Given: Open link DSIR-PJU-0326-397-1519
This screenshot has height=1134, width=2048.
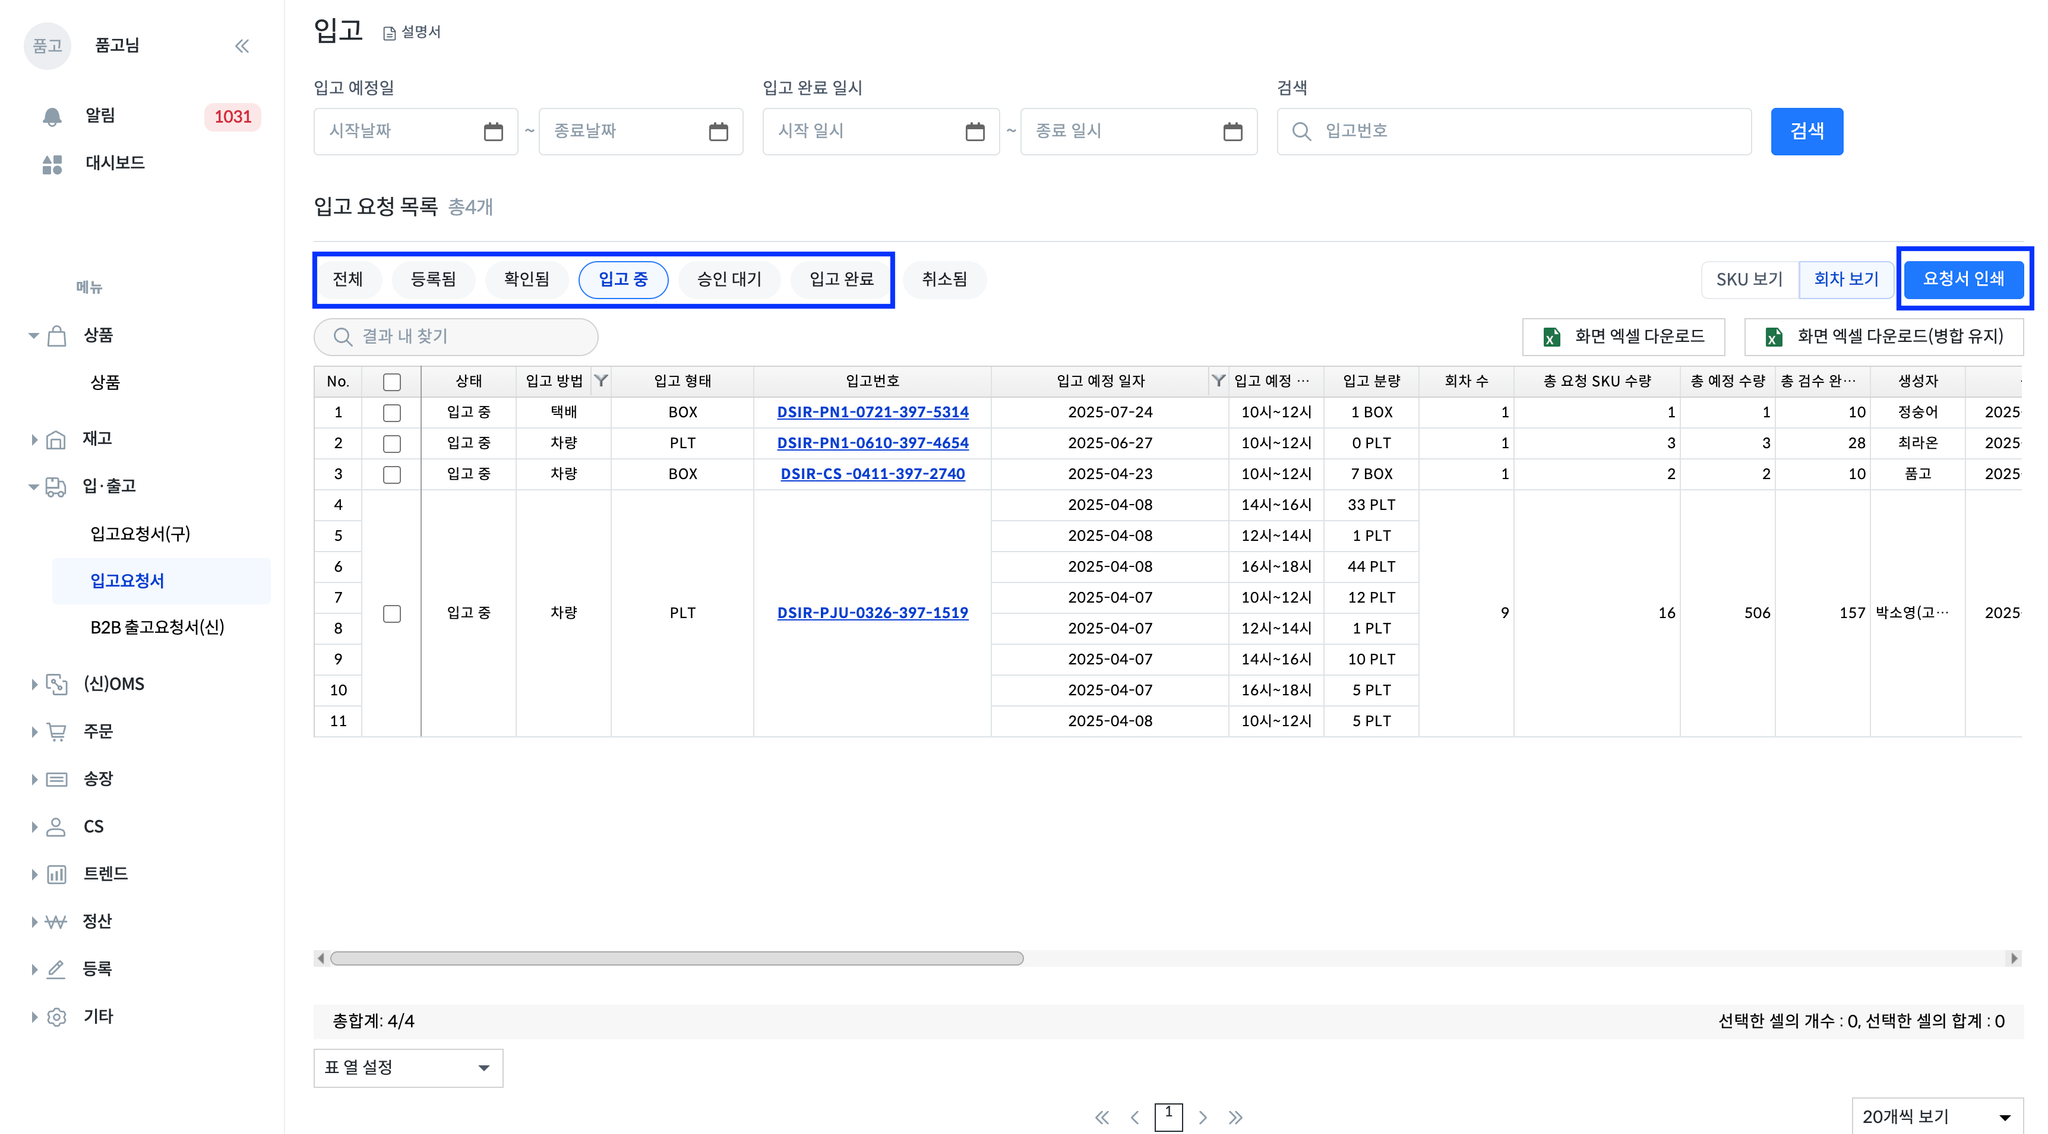Looking at the screenshot, I should [872, 613].
